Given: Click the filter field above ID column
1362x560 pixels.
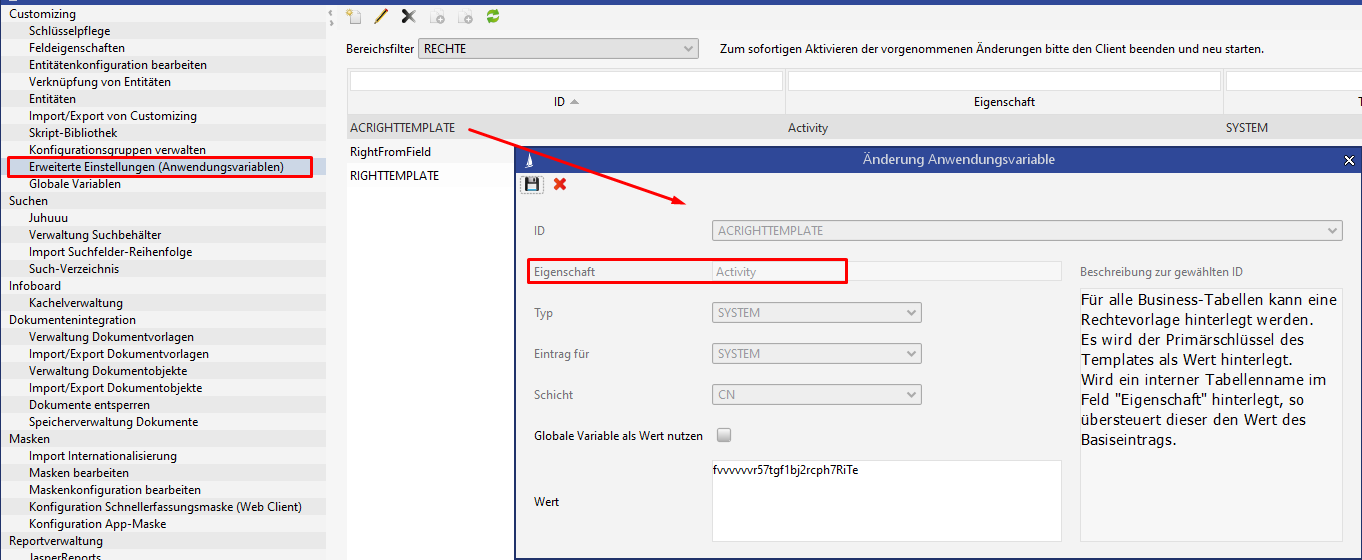Looking at the screenshot, I should 566,81.
